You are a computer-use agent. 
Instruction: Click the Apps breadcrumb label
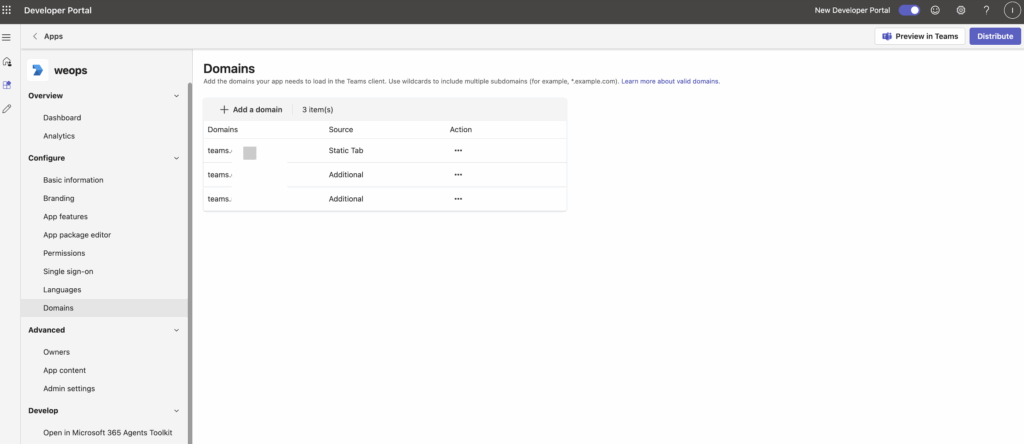pyautogui.click(x=54, y=37)
